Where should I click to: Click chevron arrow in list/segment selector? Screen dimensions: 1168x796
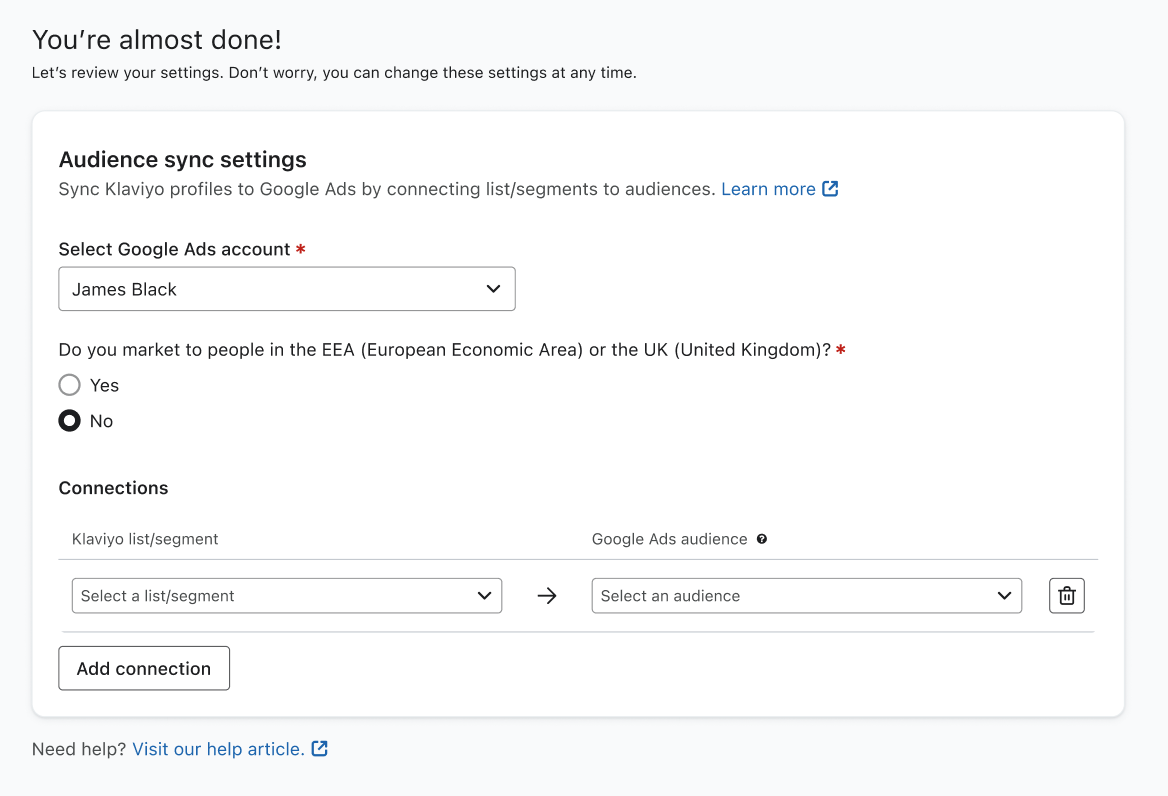[x=485, y=596]
